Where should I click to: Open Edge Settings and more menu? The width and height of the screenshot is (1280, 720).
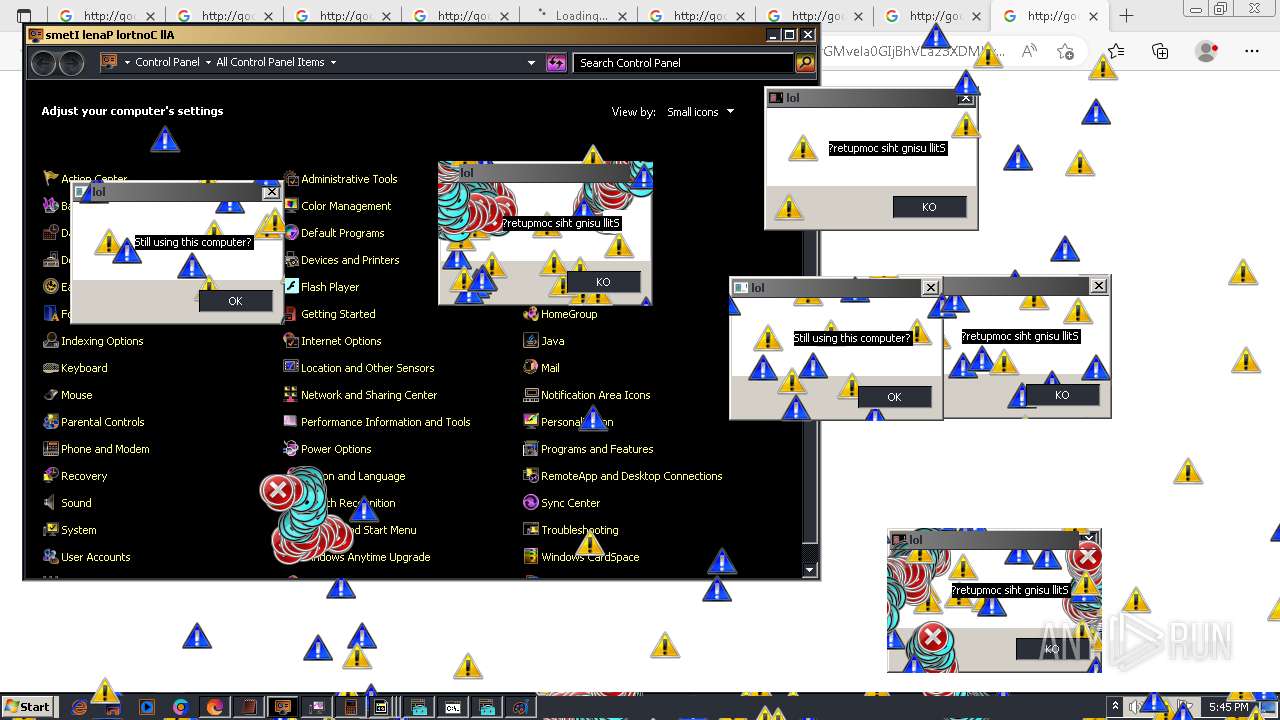point(1252,51)
